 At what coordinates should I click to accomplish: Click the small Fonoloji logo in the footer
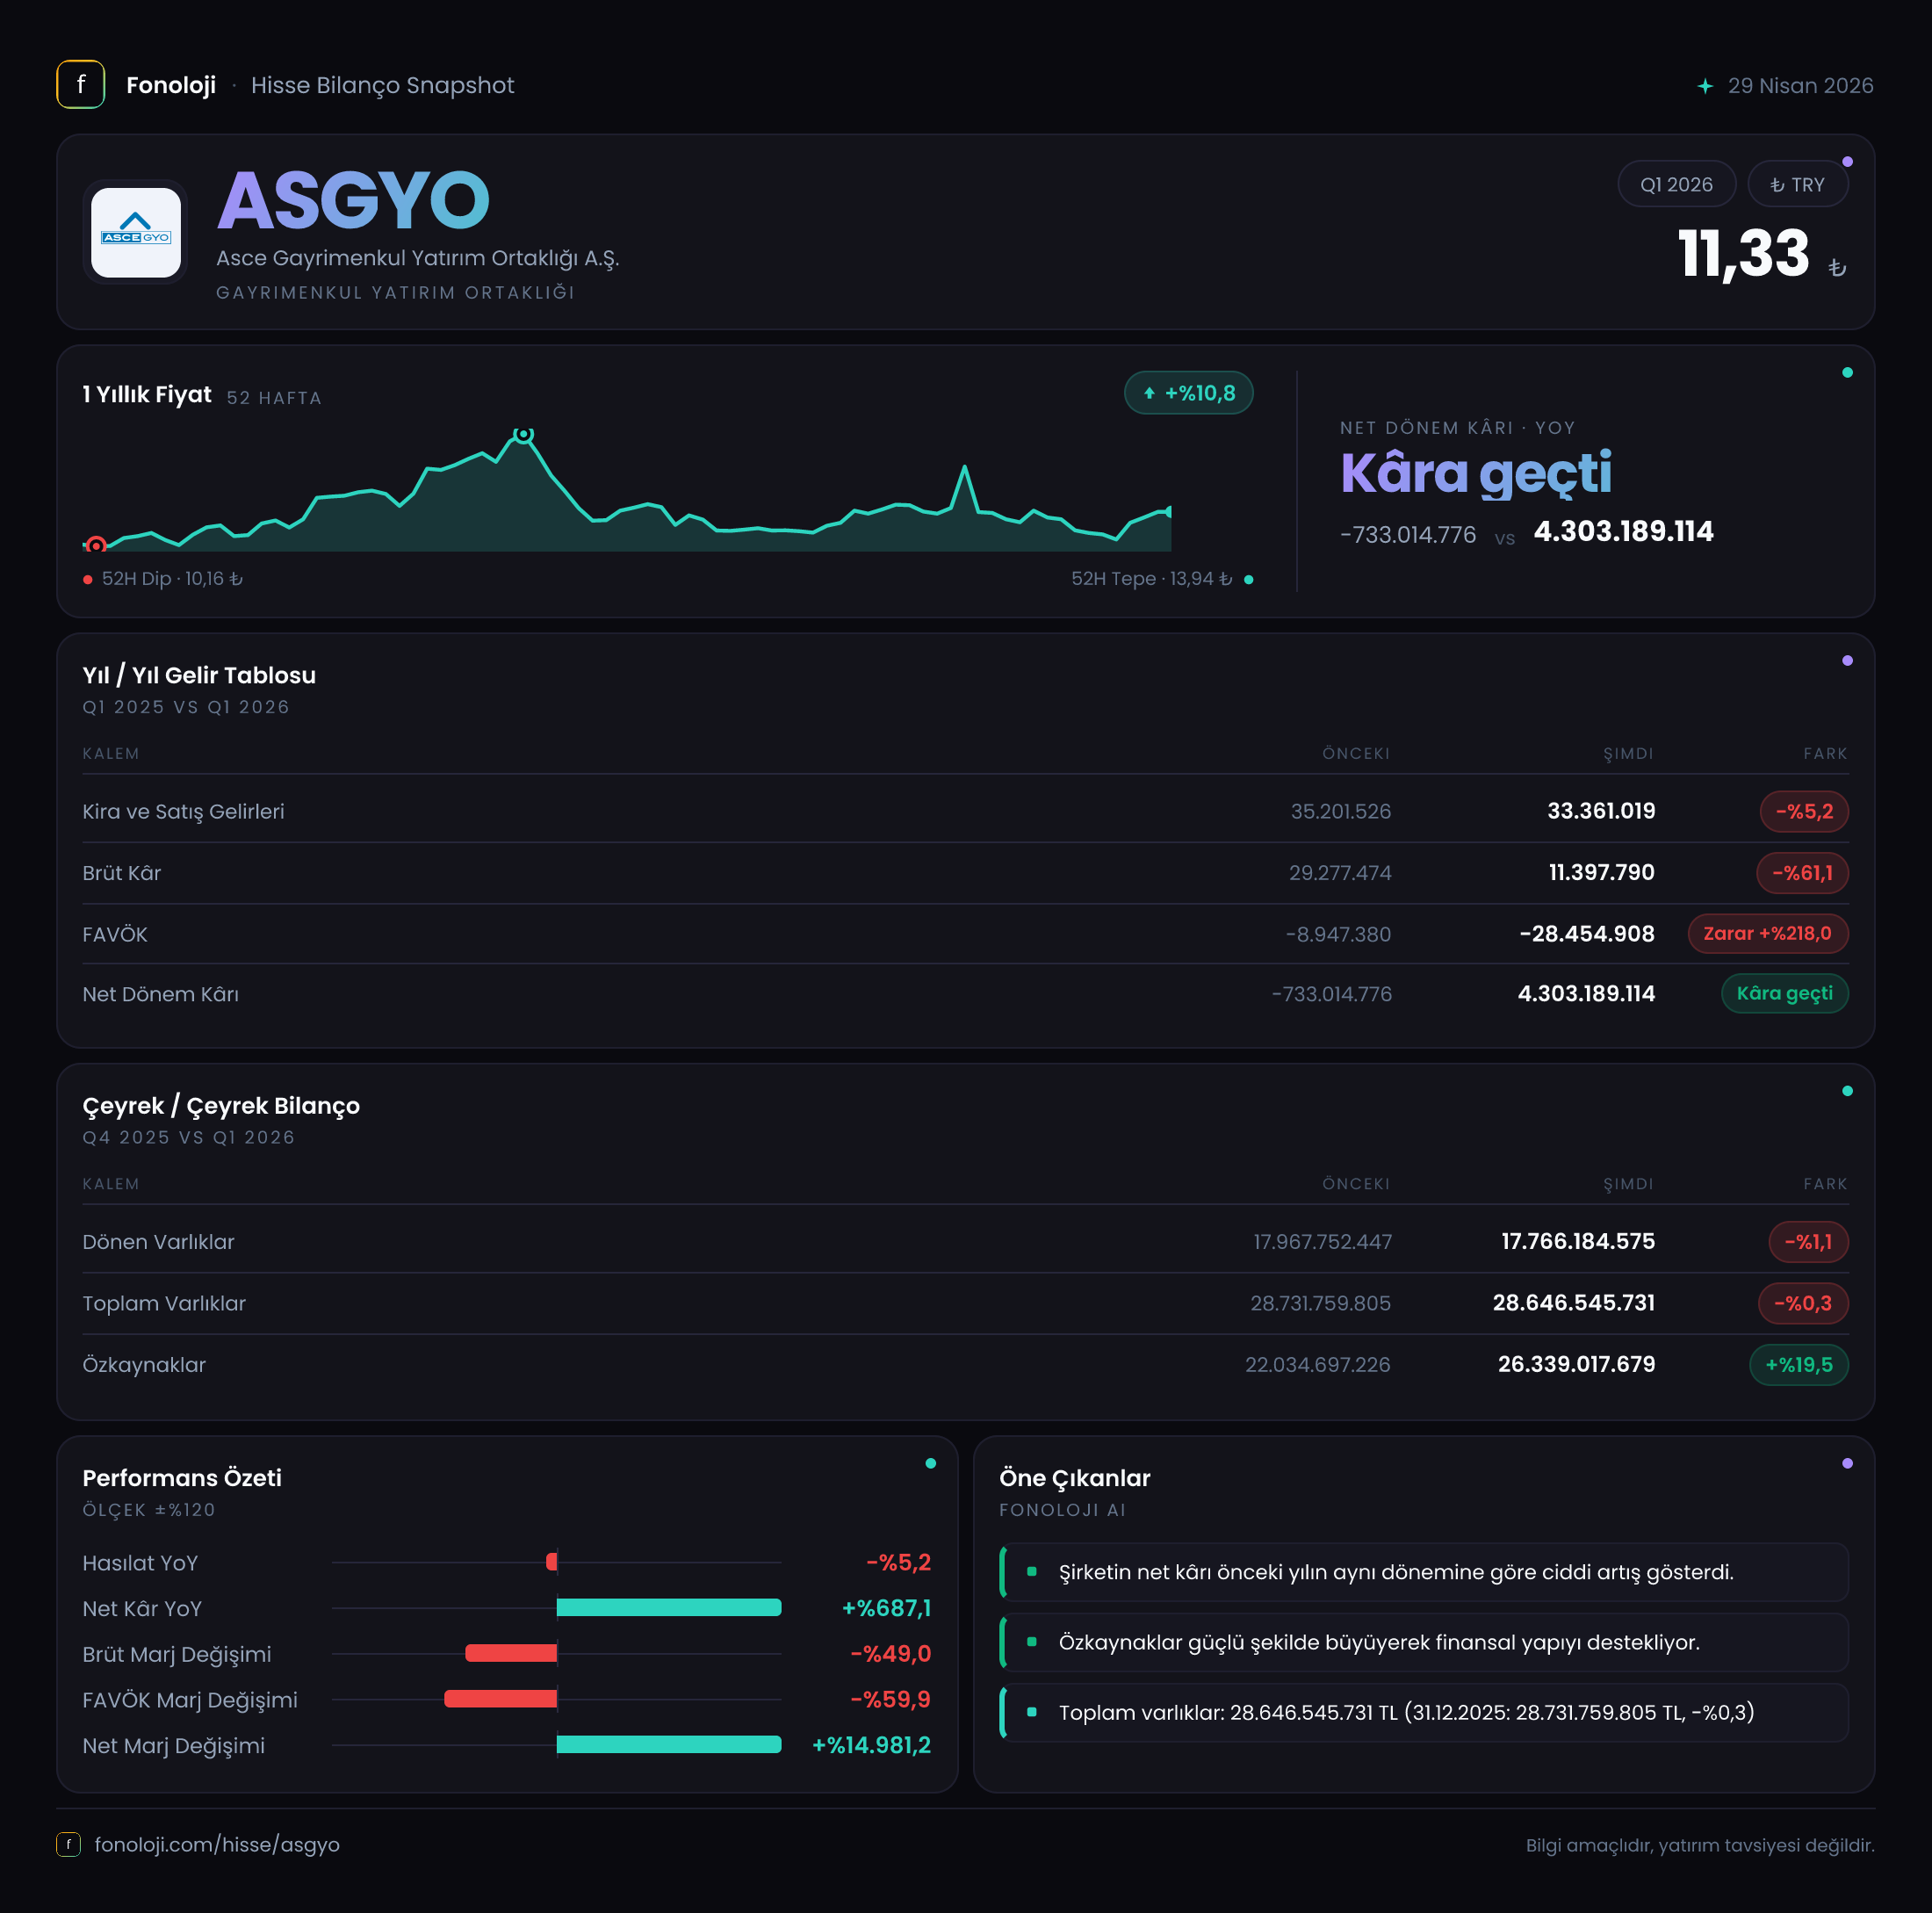(69, 1844)
